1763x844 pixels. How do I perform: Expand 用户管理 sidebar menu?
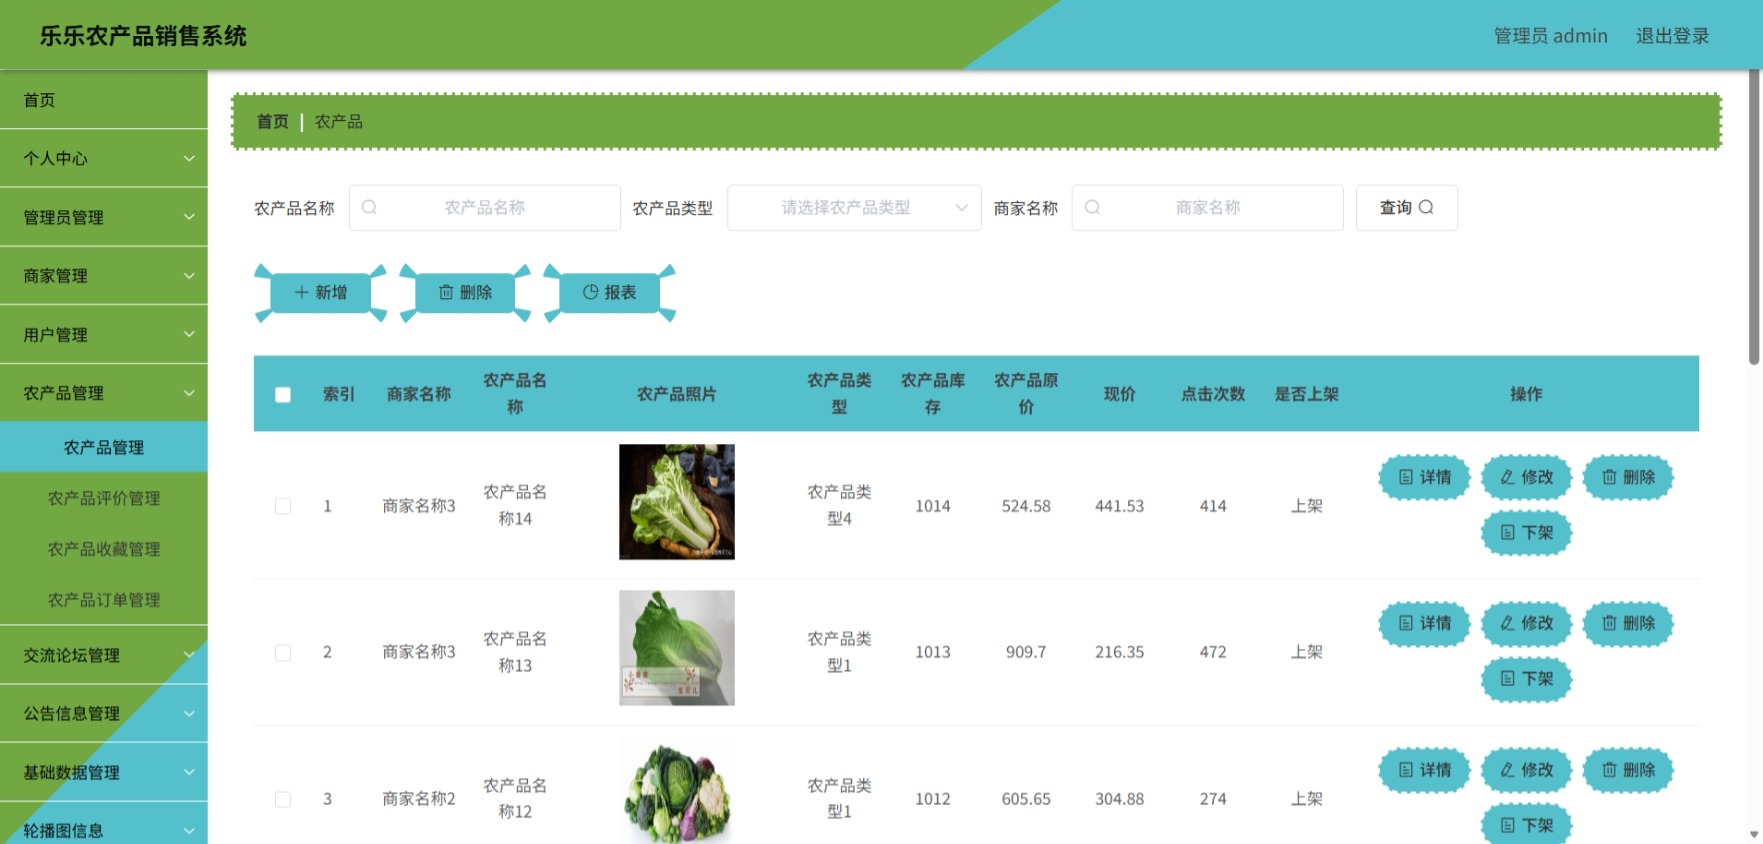tap(104, 334)
